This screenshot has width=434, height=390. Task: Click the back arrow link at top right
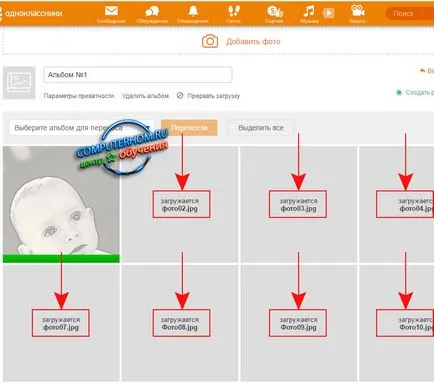pyautogui.click(x=427, y=71)
